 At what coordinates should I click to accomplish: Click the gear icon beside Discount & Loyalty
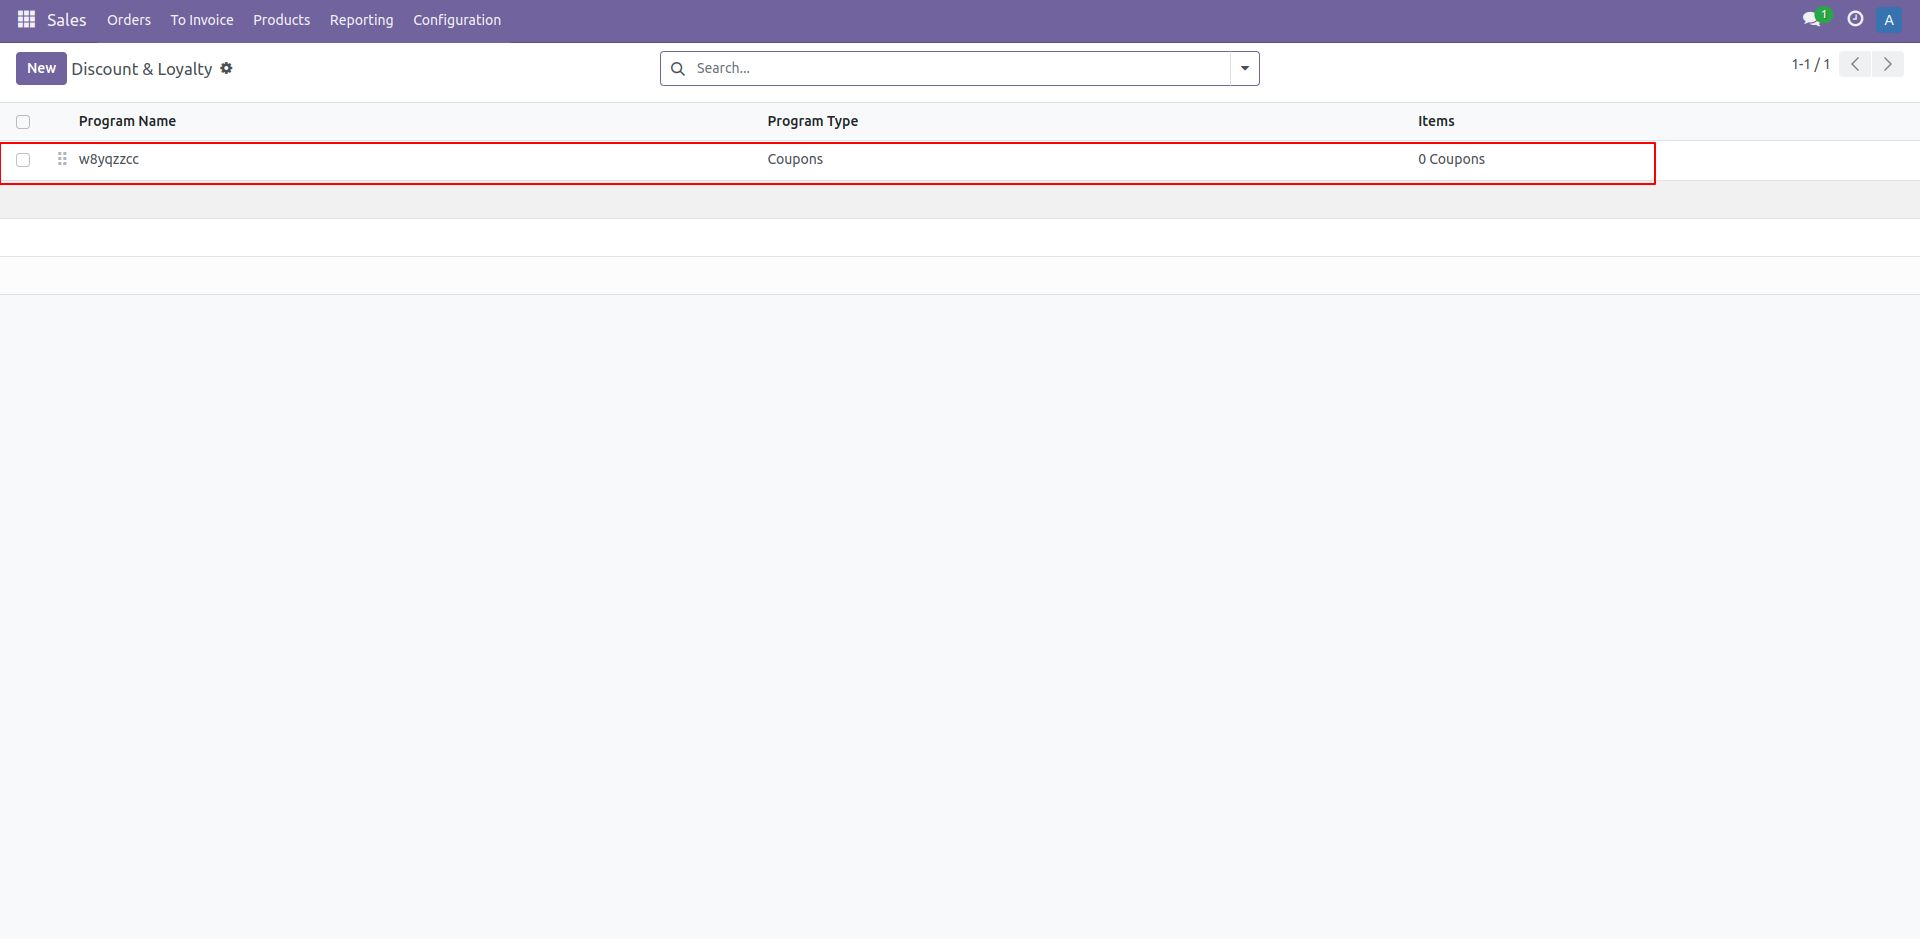pyautogui.click(x=227, y=68)
